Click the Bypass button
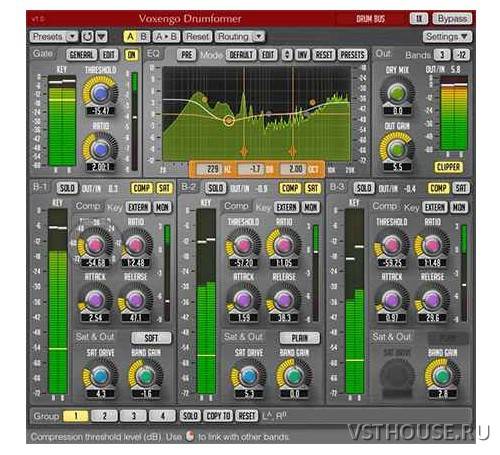The width and height of the screenshot is (500, 455). click(x=452, y=18)
